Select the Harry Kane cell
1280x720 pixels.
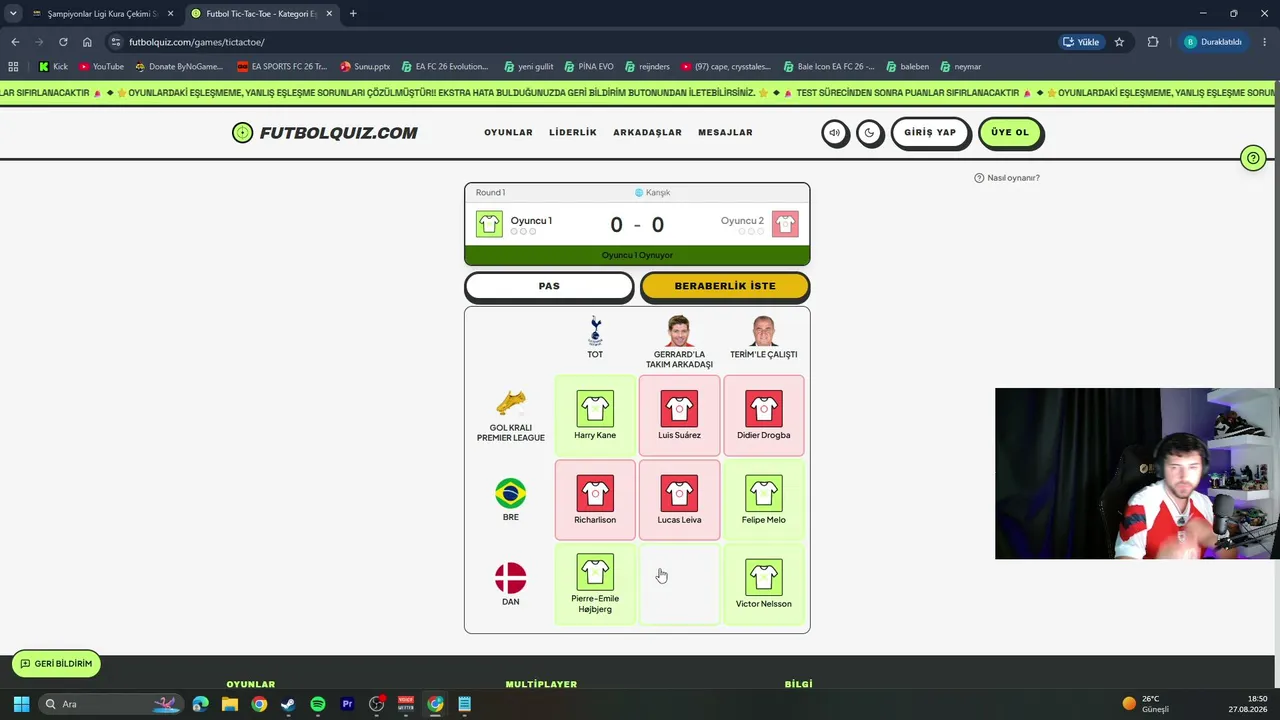point(595,415)
